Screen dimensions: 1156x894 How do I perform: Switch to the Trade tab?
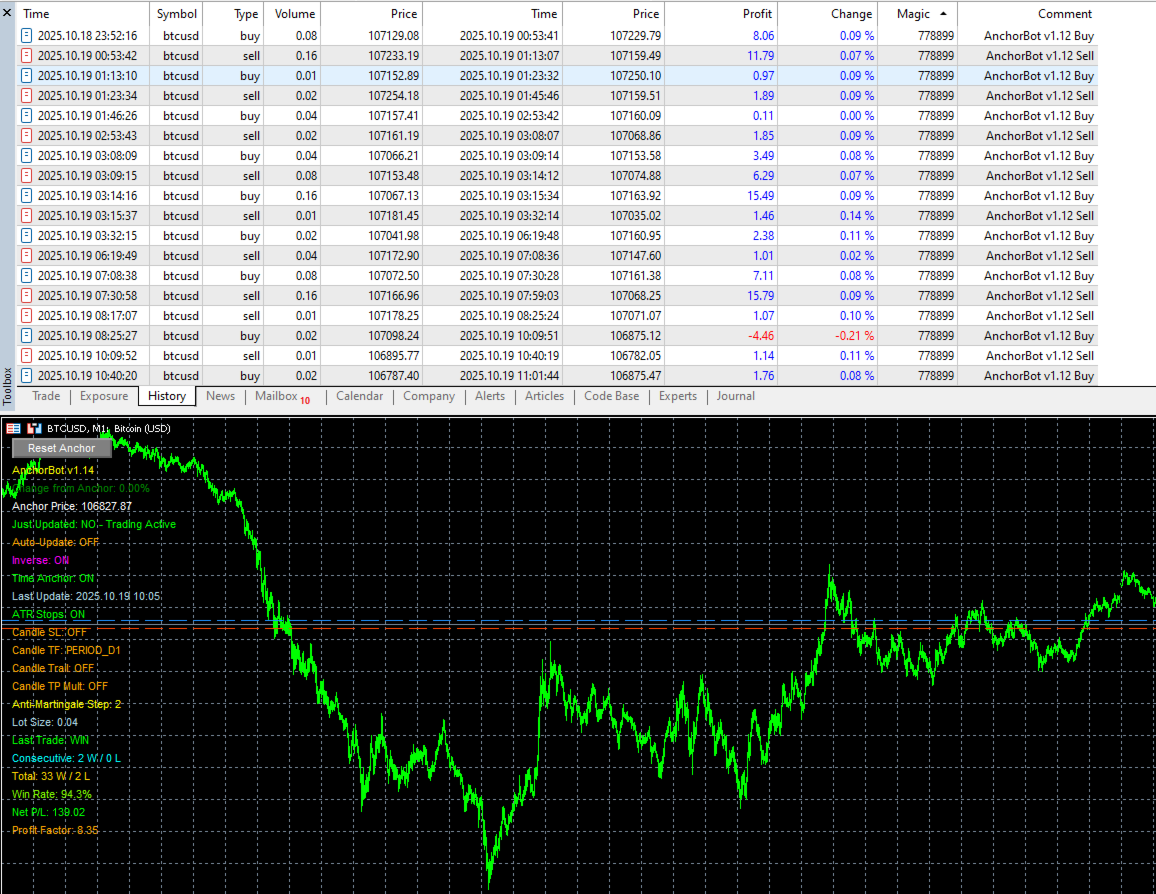[x=46, y=396]
